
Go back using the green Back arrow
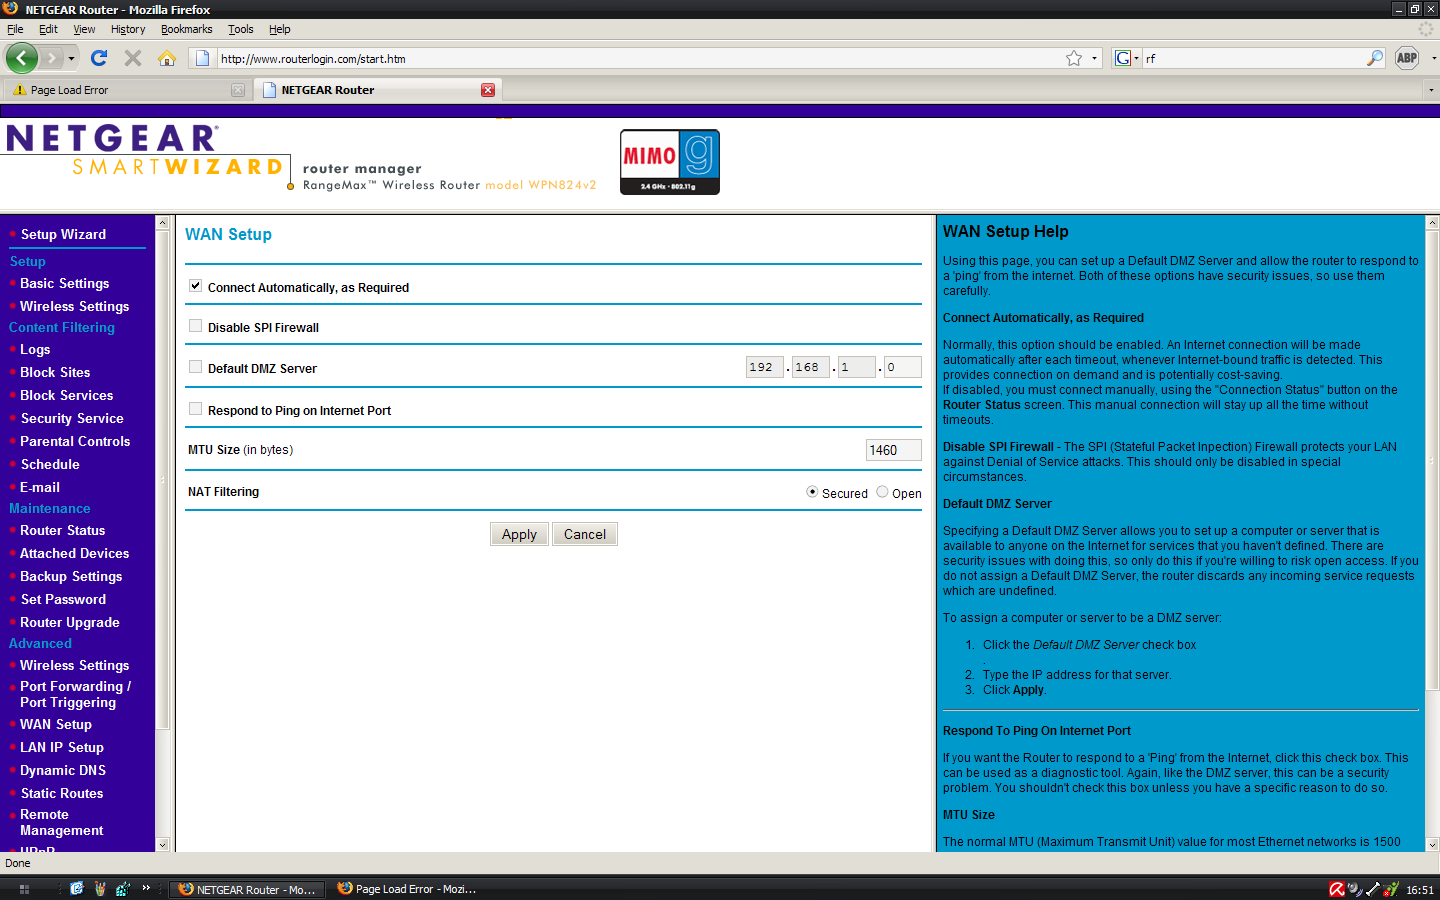point(22,58)
